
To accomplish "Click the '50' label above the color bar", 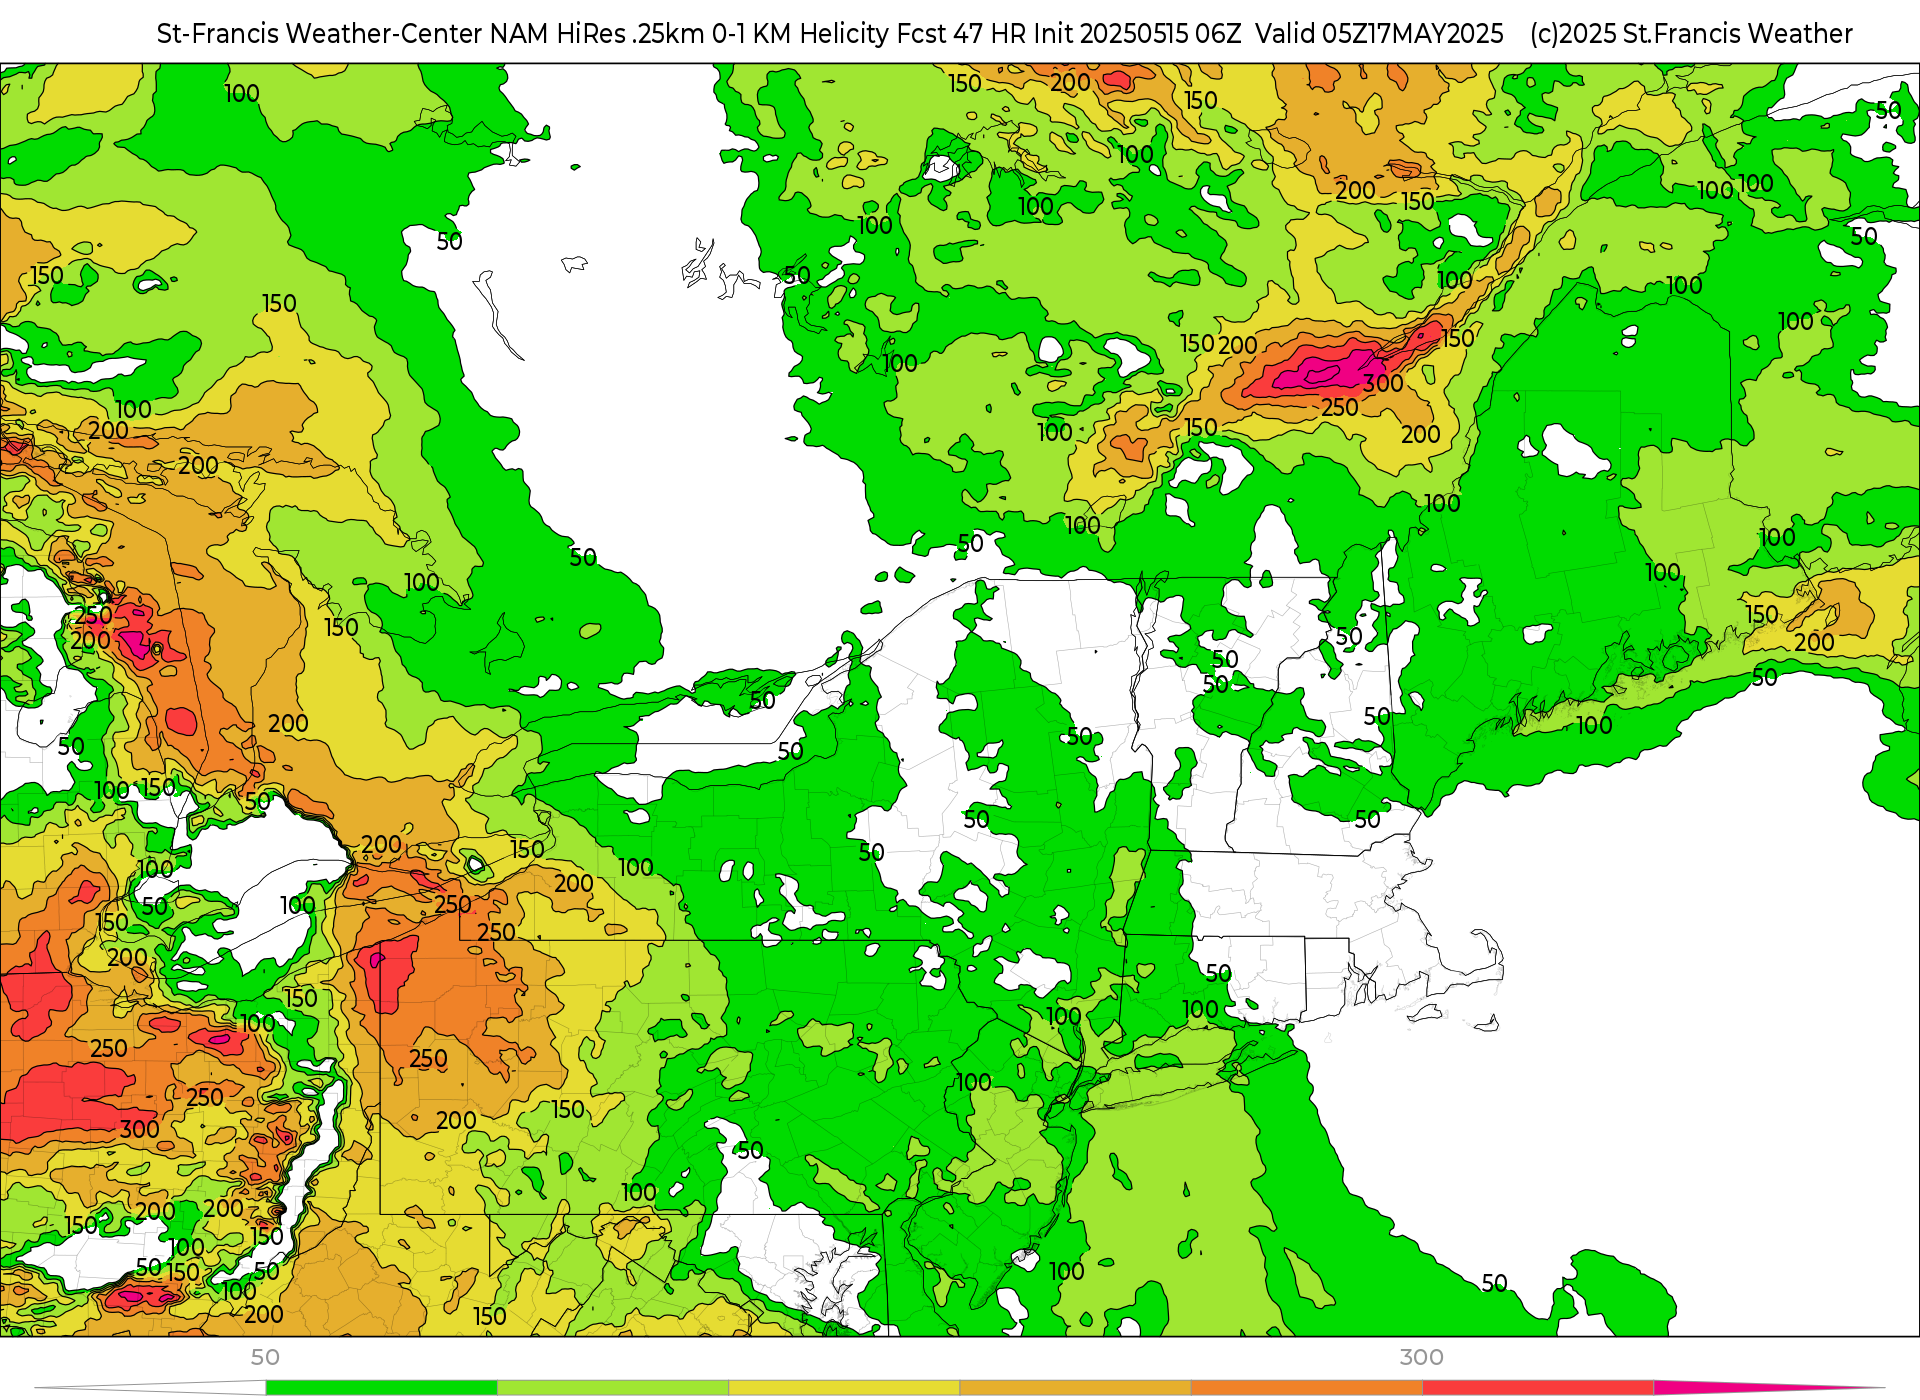I will (265, 1357).
